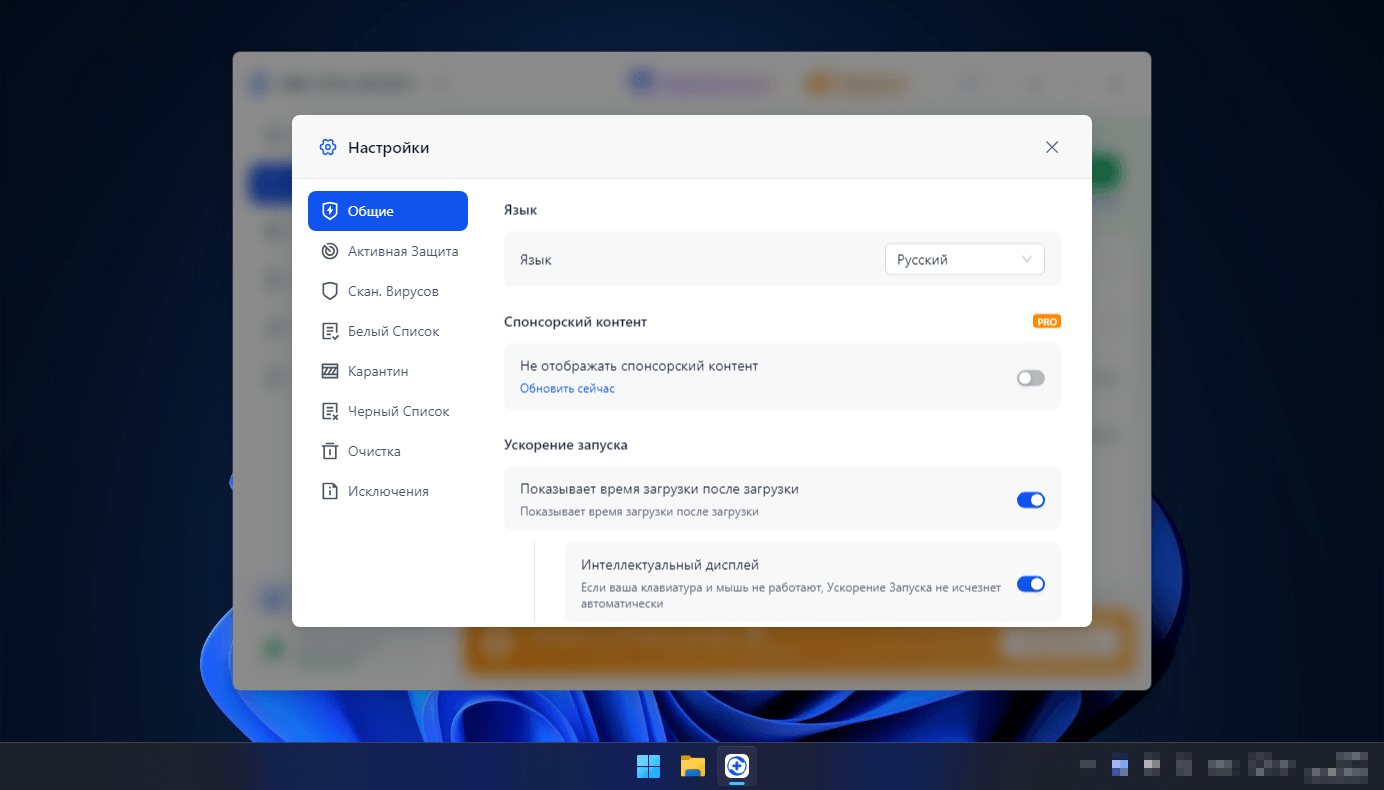The image size is (1384, 790).
Task: Open the Русский language dropdown
Action: (965, 259)
